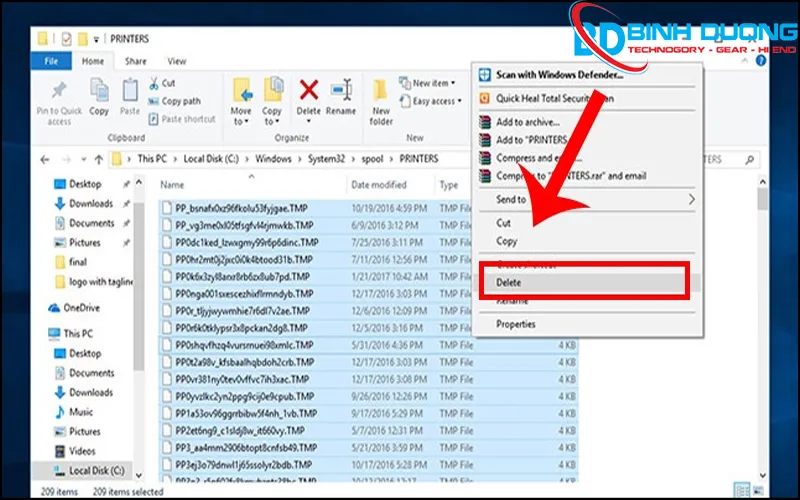Image resolution: width=800 pixels, height=500 pixels.
Task: Click the New folder icon
Action: pos(381,91)
